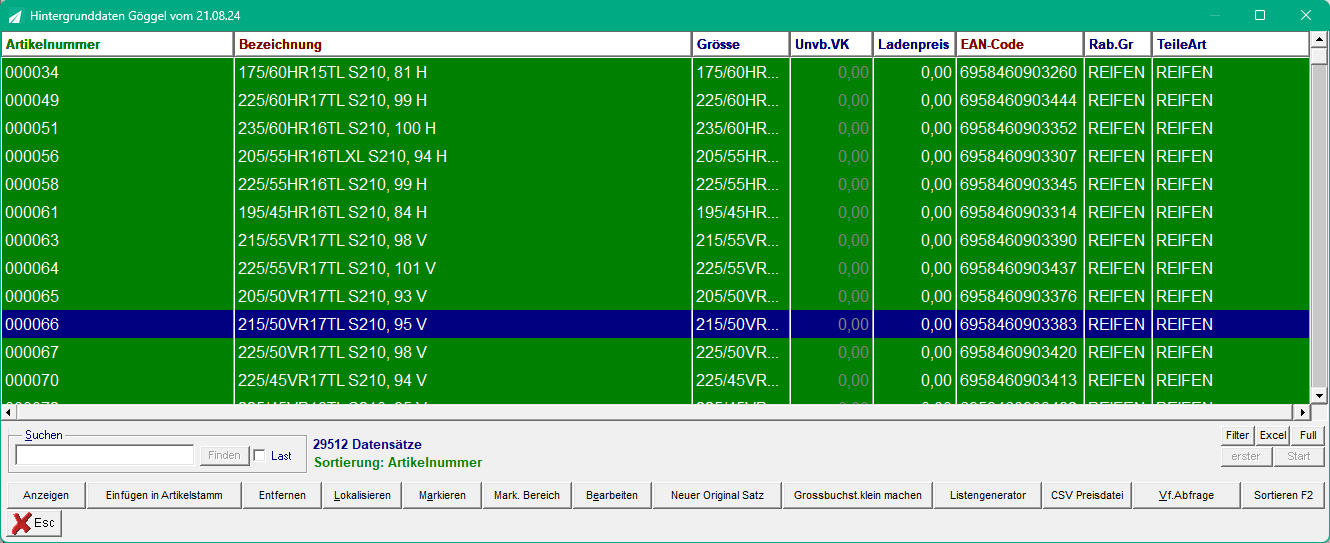Toggle the Last checkbox

point(260,455)
